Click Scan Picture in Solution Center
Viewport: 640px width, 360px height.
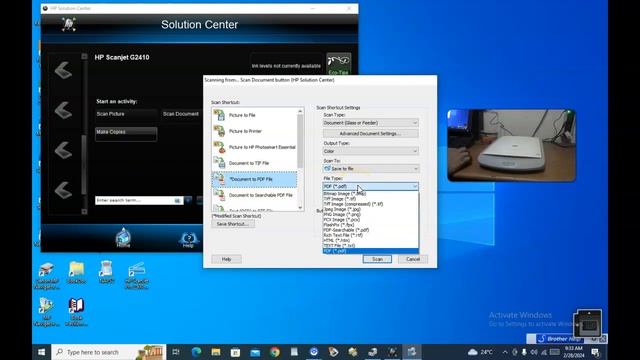(x=126, y=114)
